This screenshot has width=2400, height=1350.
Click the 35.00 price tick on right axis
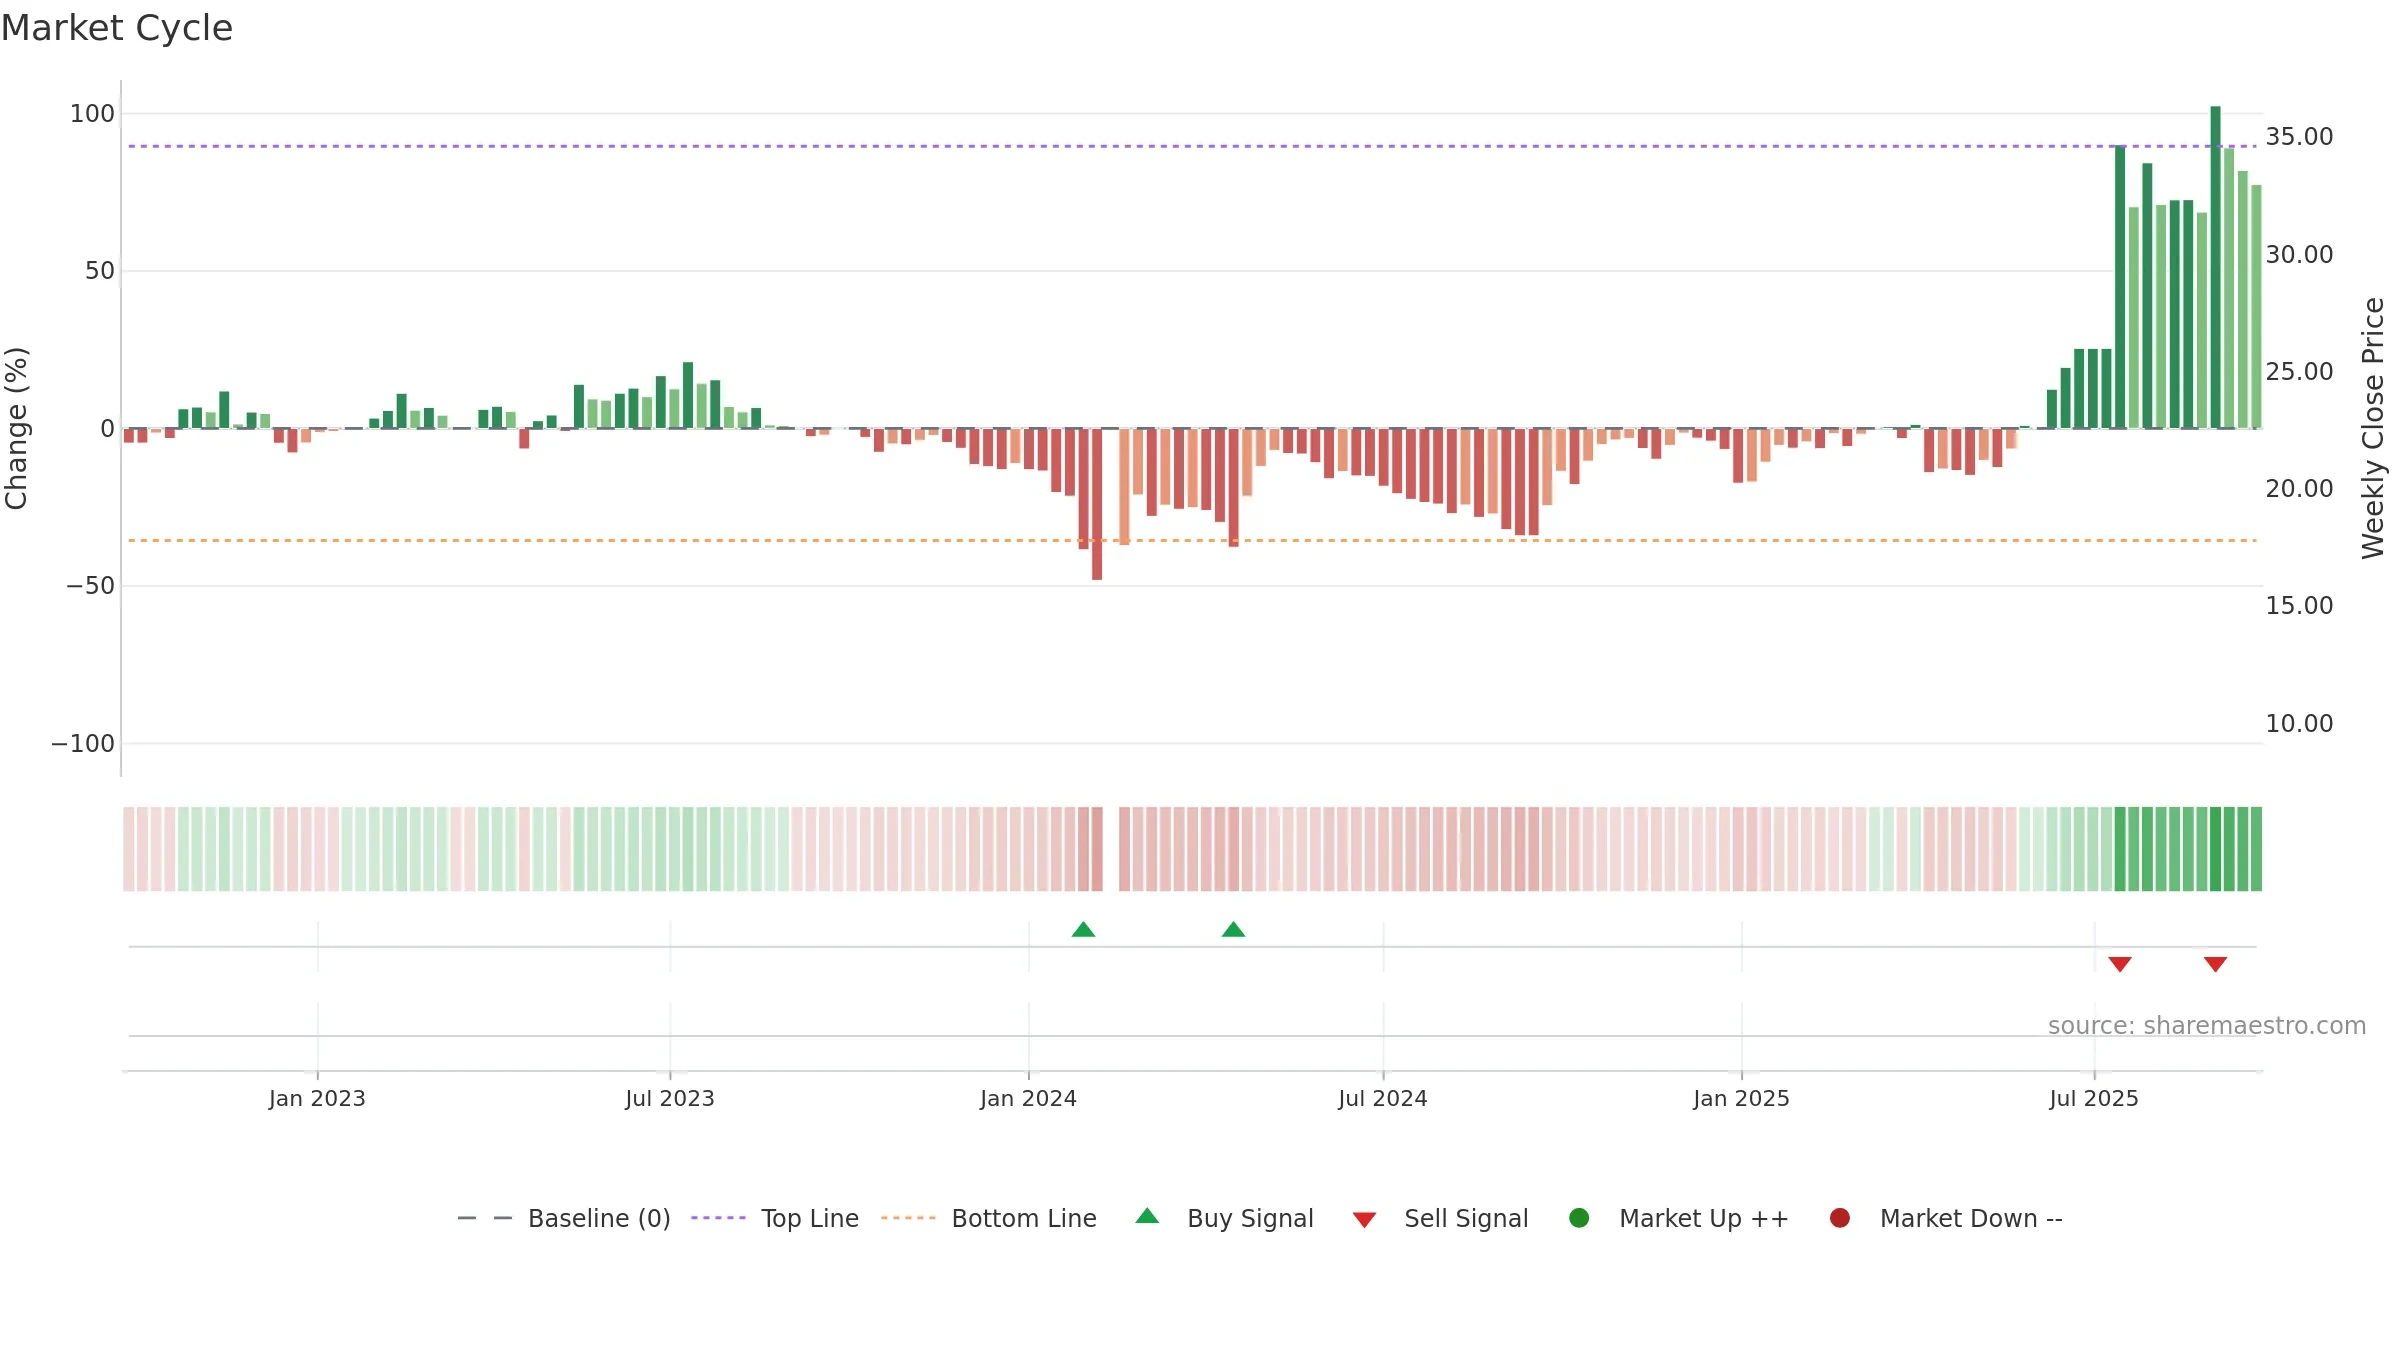(x=2299, y=136)
